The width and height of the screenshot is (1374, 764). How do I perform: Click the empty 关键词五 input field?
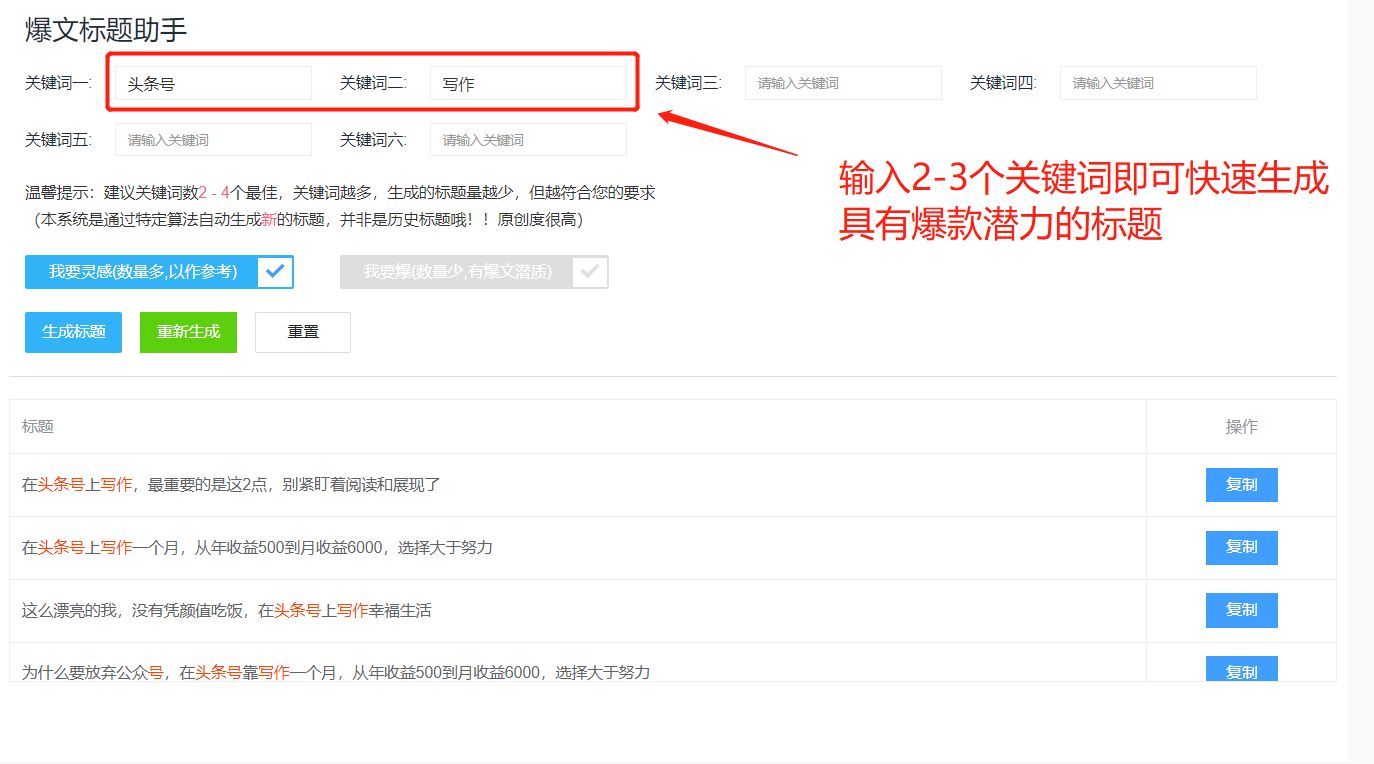pyautogui.click(x=212, y=139)
